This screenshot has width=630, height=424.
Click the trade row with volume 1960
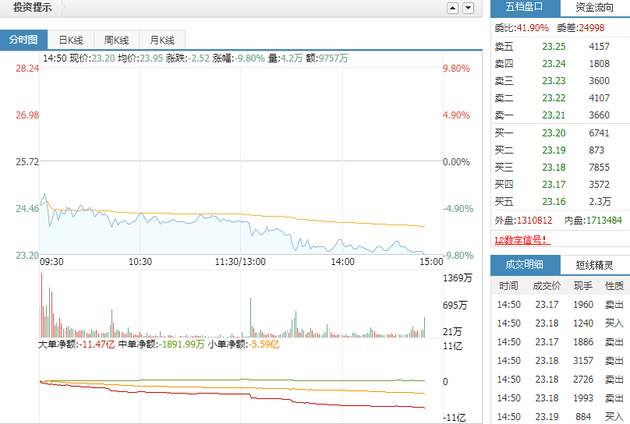560,305
